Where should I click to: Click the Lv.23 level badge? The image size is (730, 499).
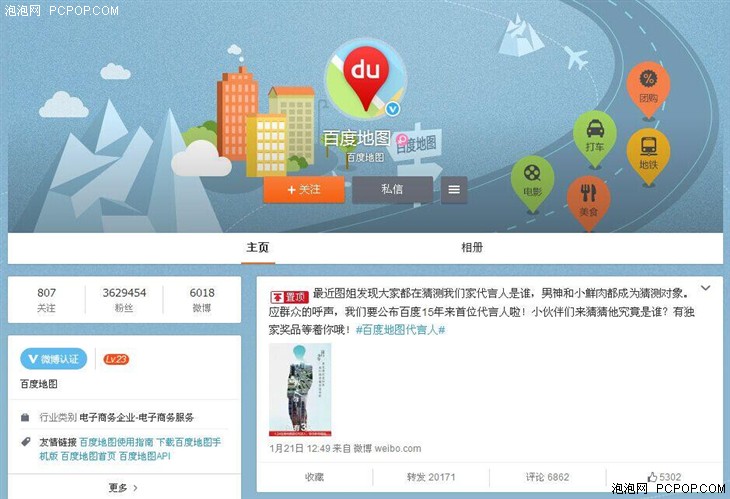pos(116,359)
